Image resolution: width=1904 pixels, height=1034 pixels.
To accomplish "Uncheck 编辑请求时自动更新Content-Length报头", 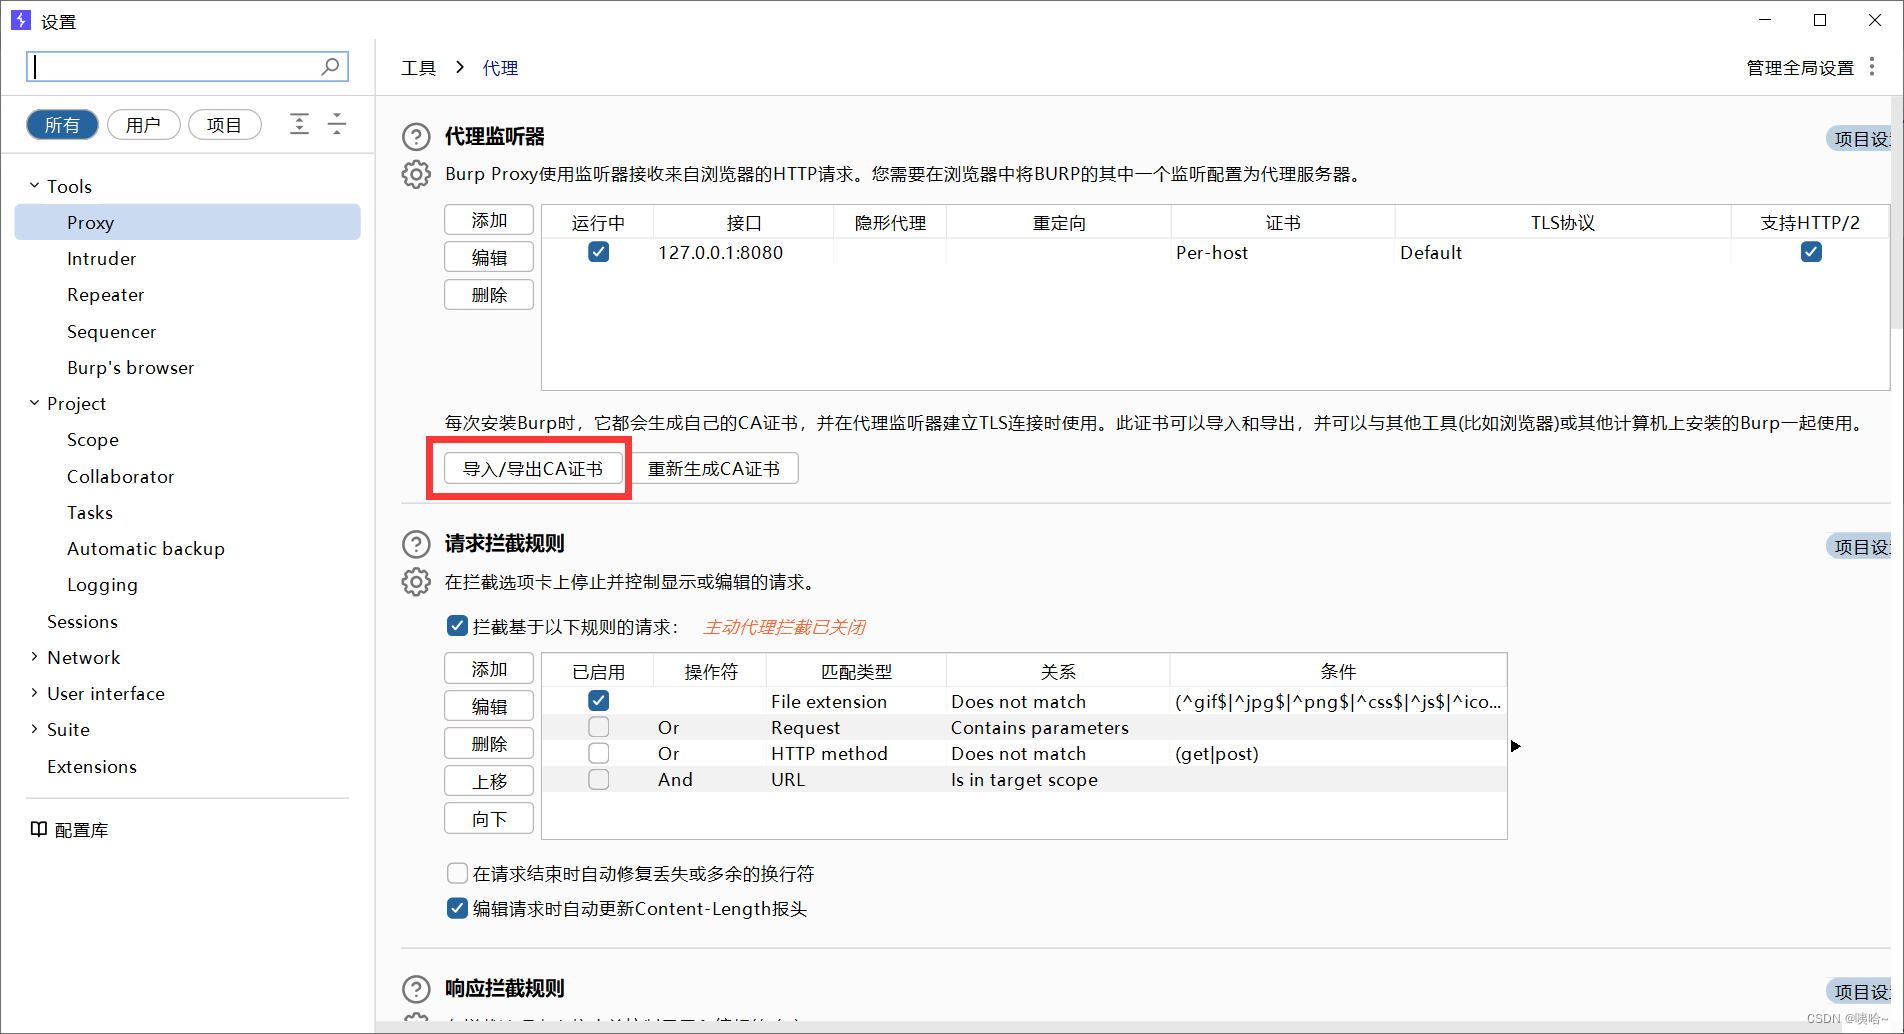I will [457, 908].
